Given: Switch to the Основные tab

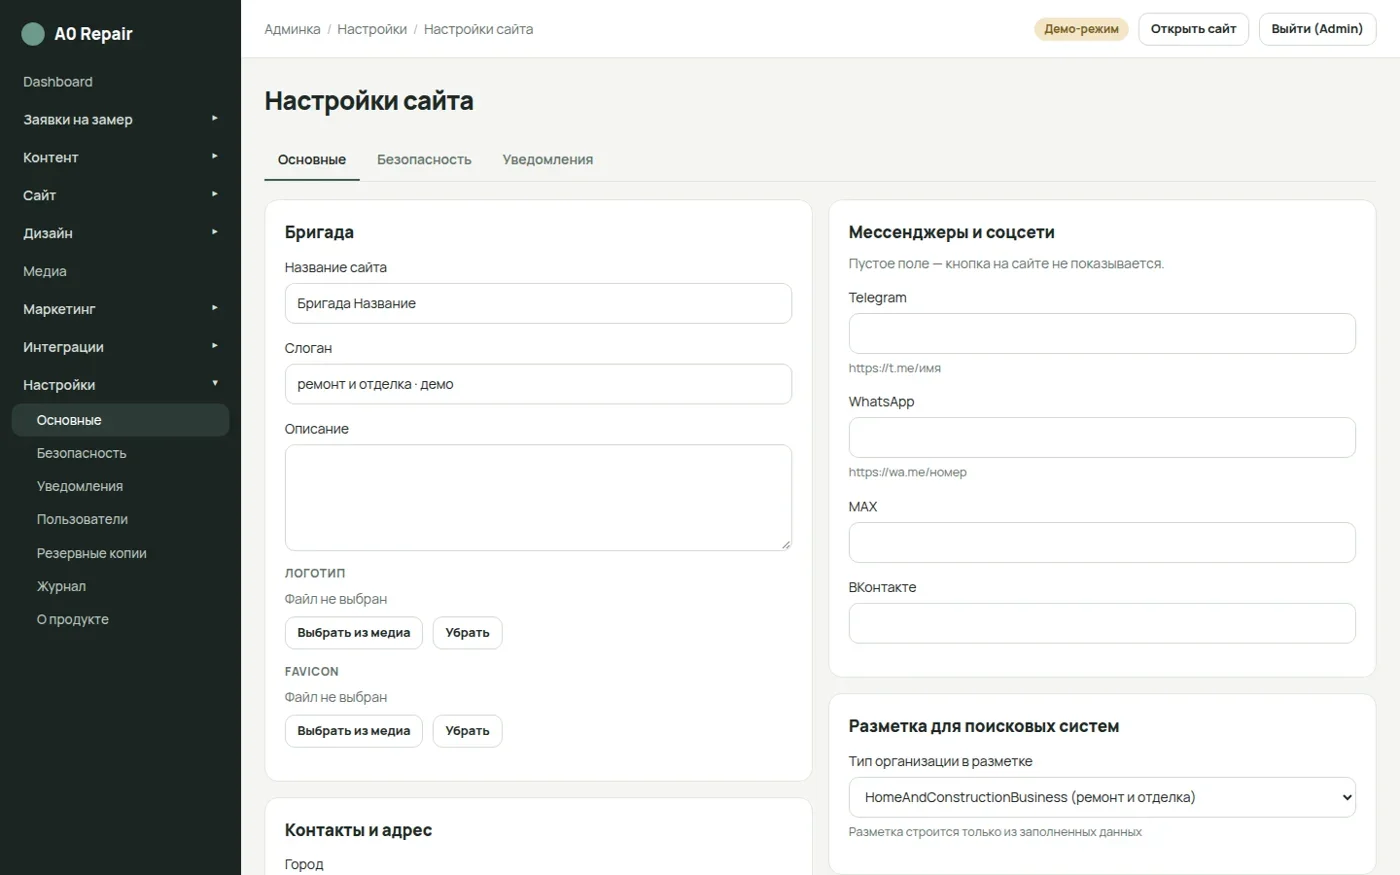Looking at the screenshot, I should click(x=312, y=160).
